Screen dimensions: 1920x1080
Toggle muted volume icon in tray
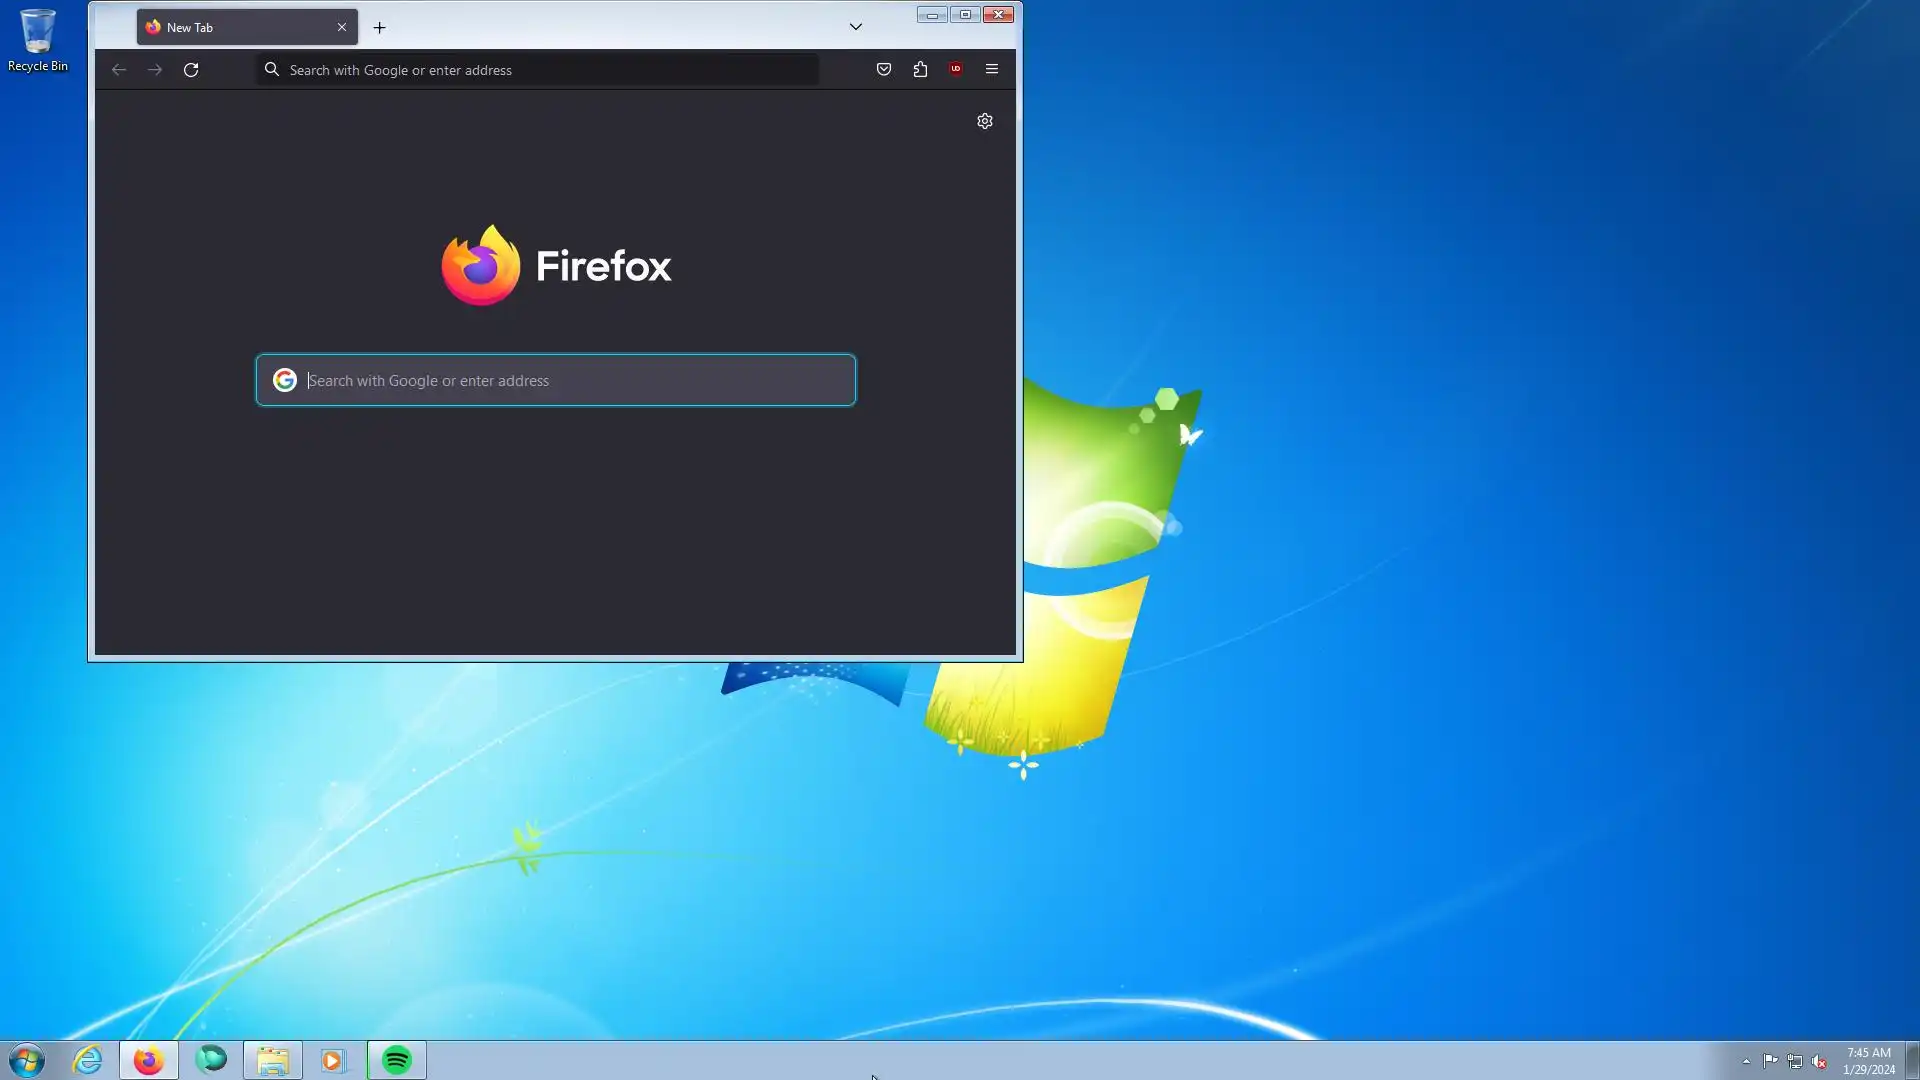[1819, 1062]
